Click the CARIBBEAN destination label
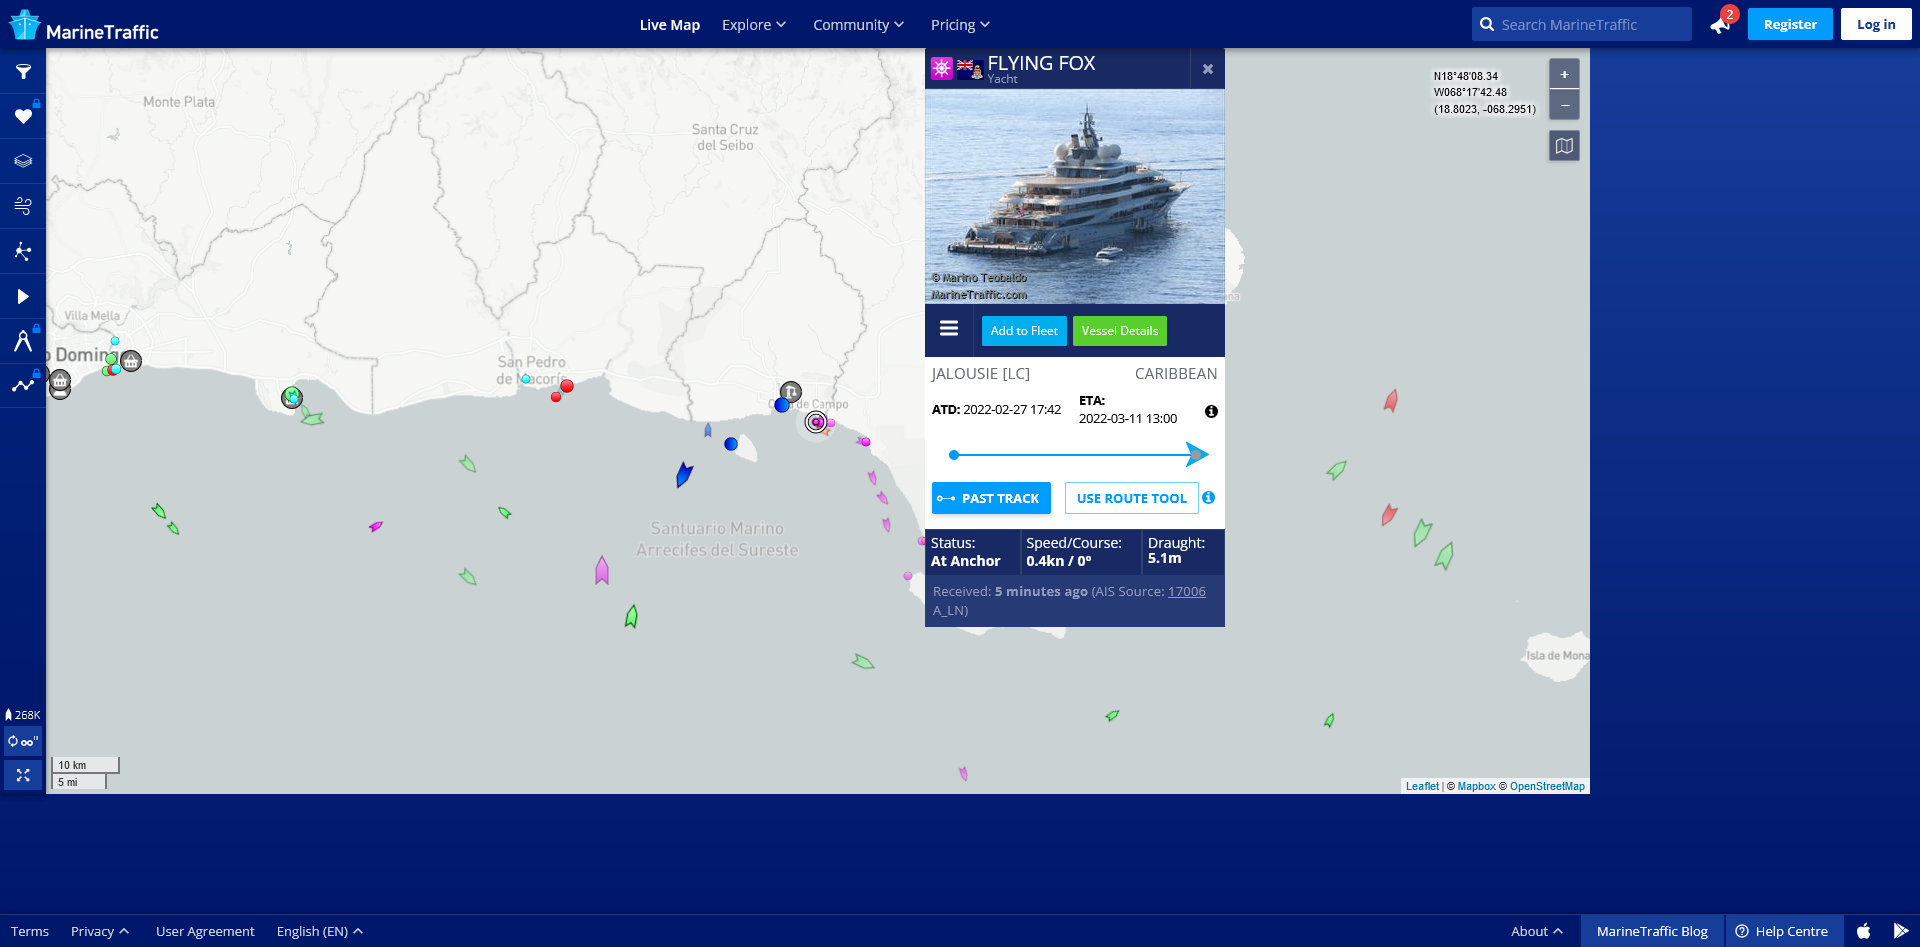Viewport: 1920px width, 947px height. pos(1176,374)
